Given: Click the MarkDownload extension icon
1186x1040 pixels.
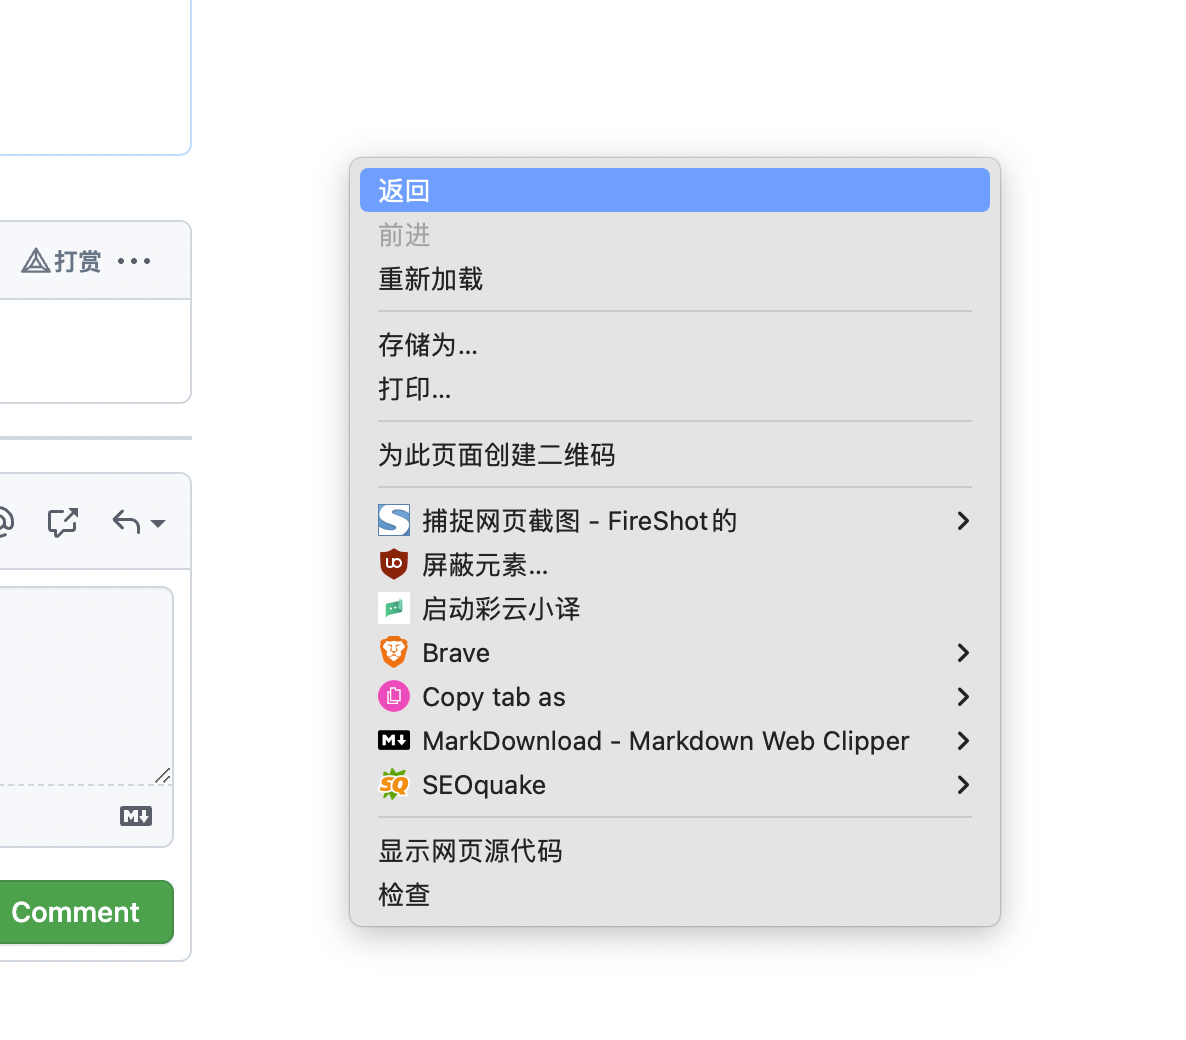Looking at the screenshot, I should pos(394,740).
